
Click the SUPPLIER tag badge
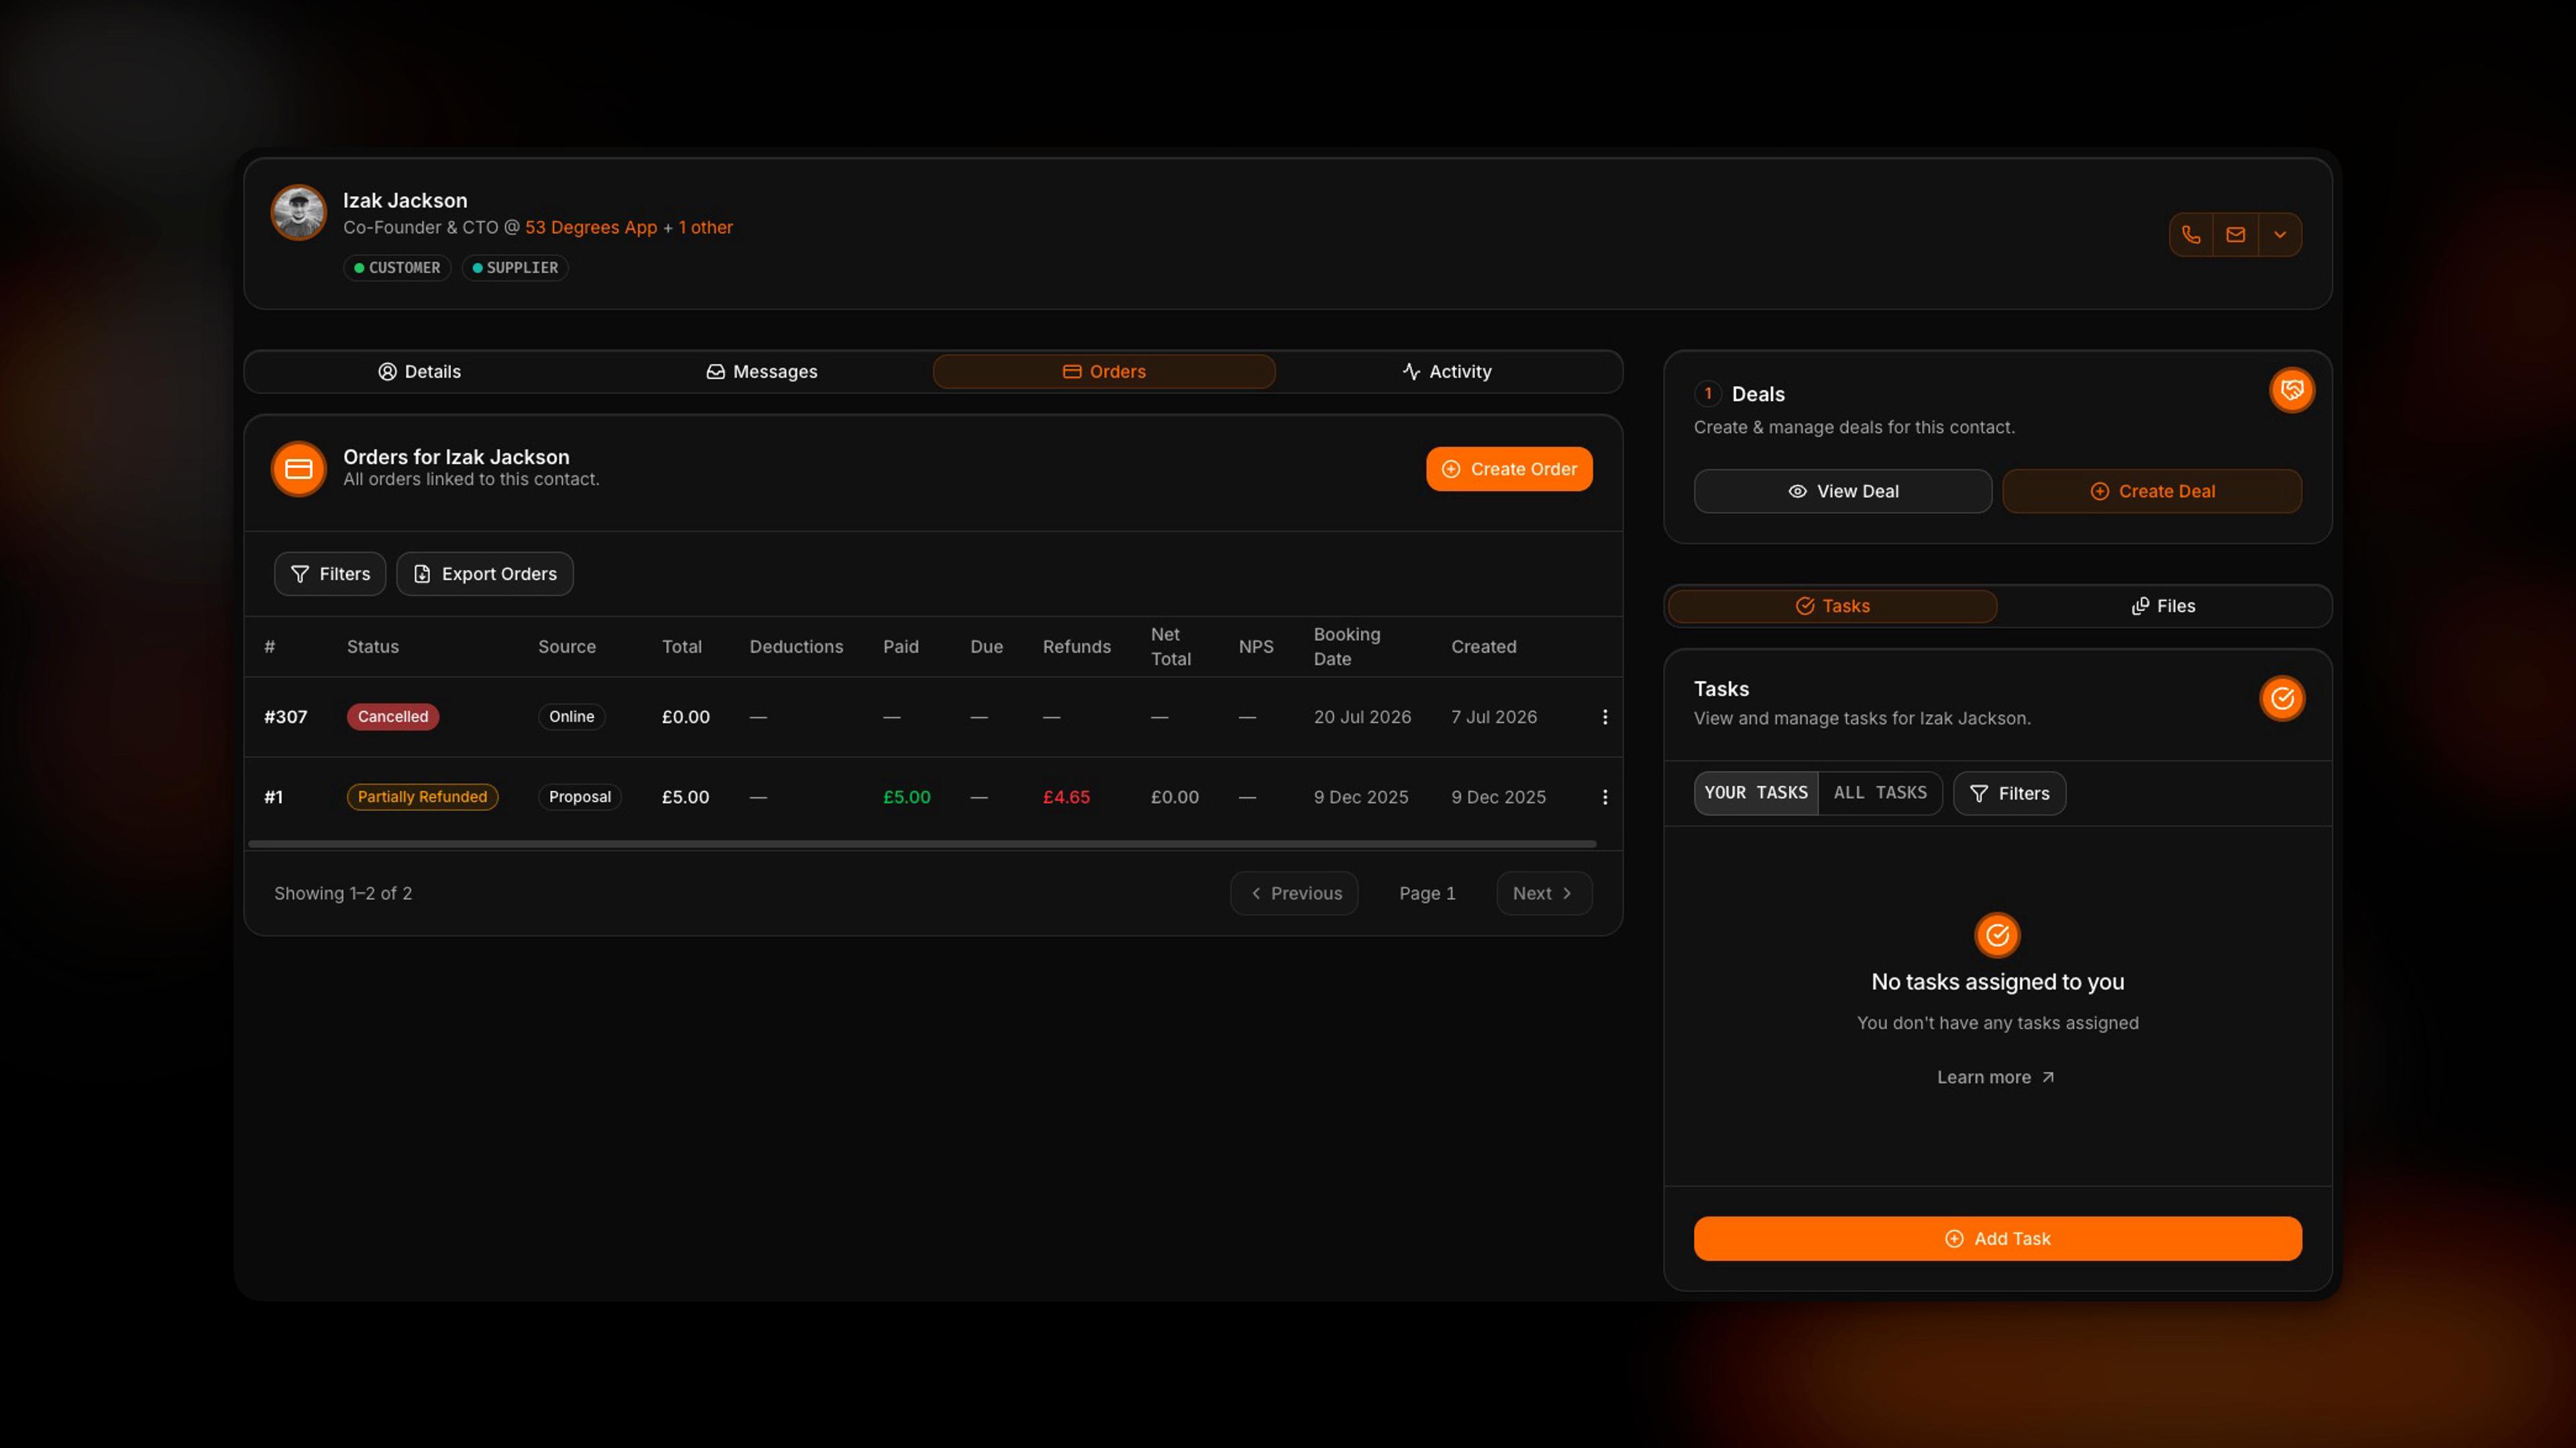pyautogui.click(x=515, y=268)
